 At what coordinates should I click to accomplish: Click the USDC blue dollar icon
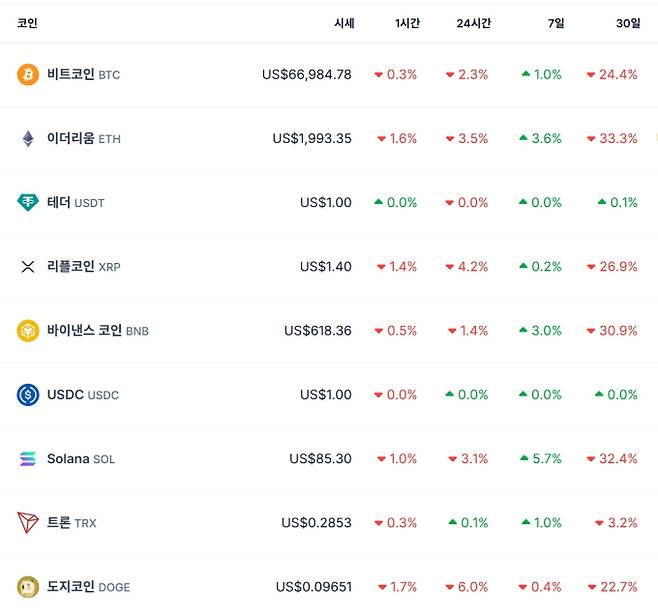click(28, 394)
